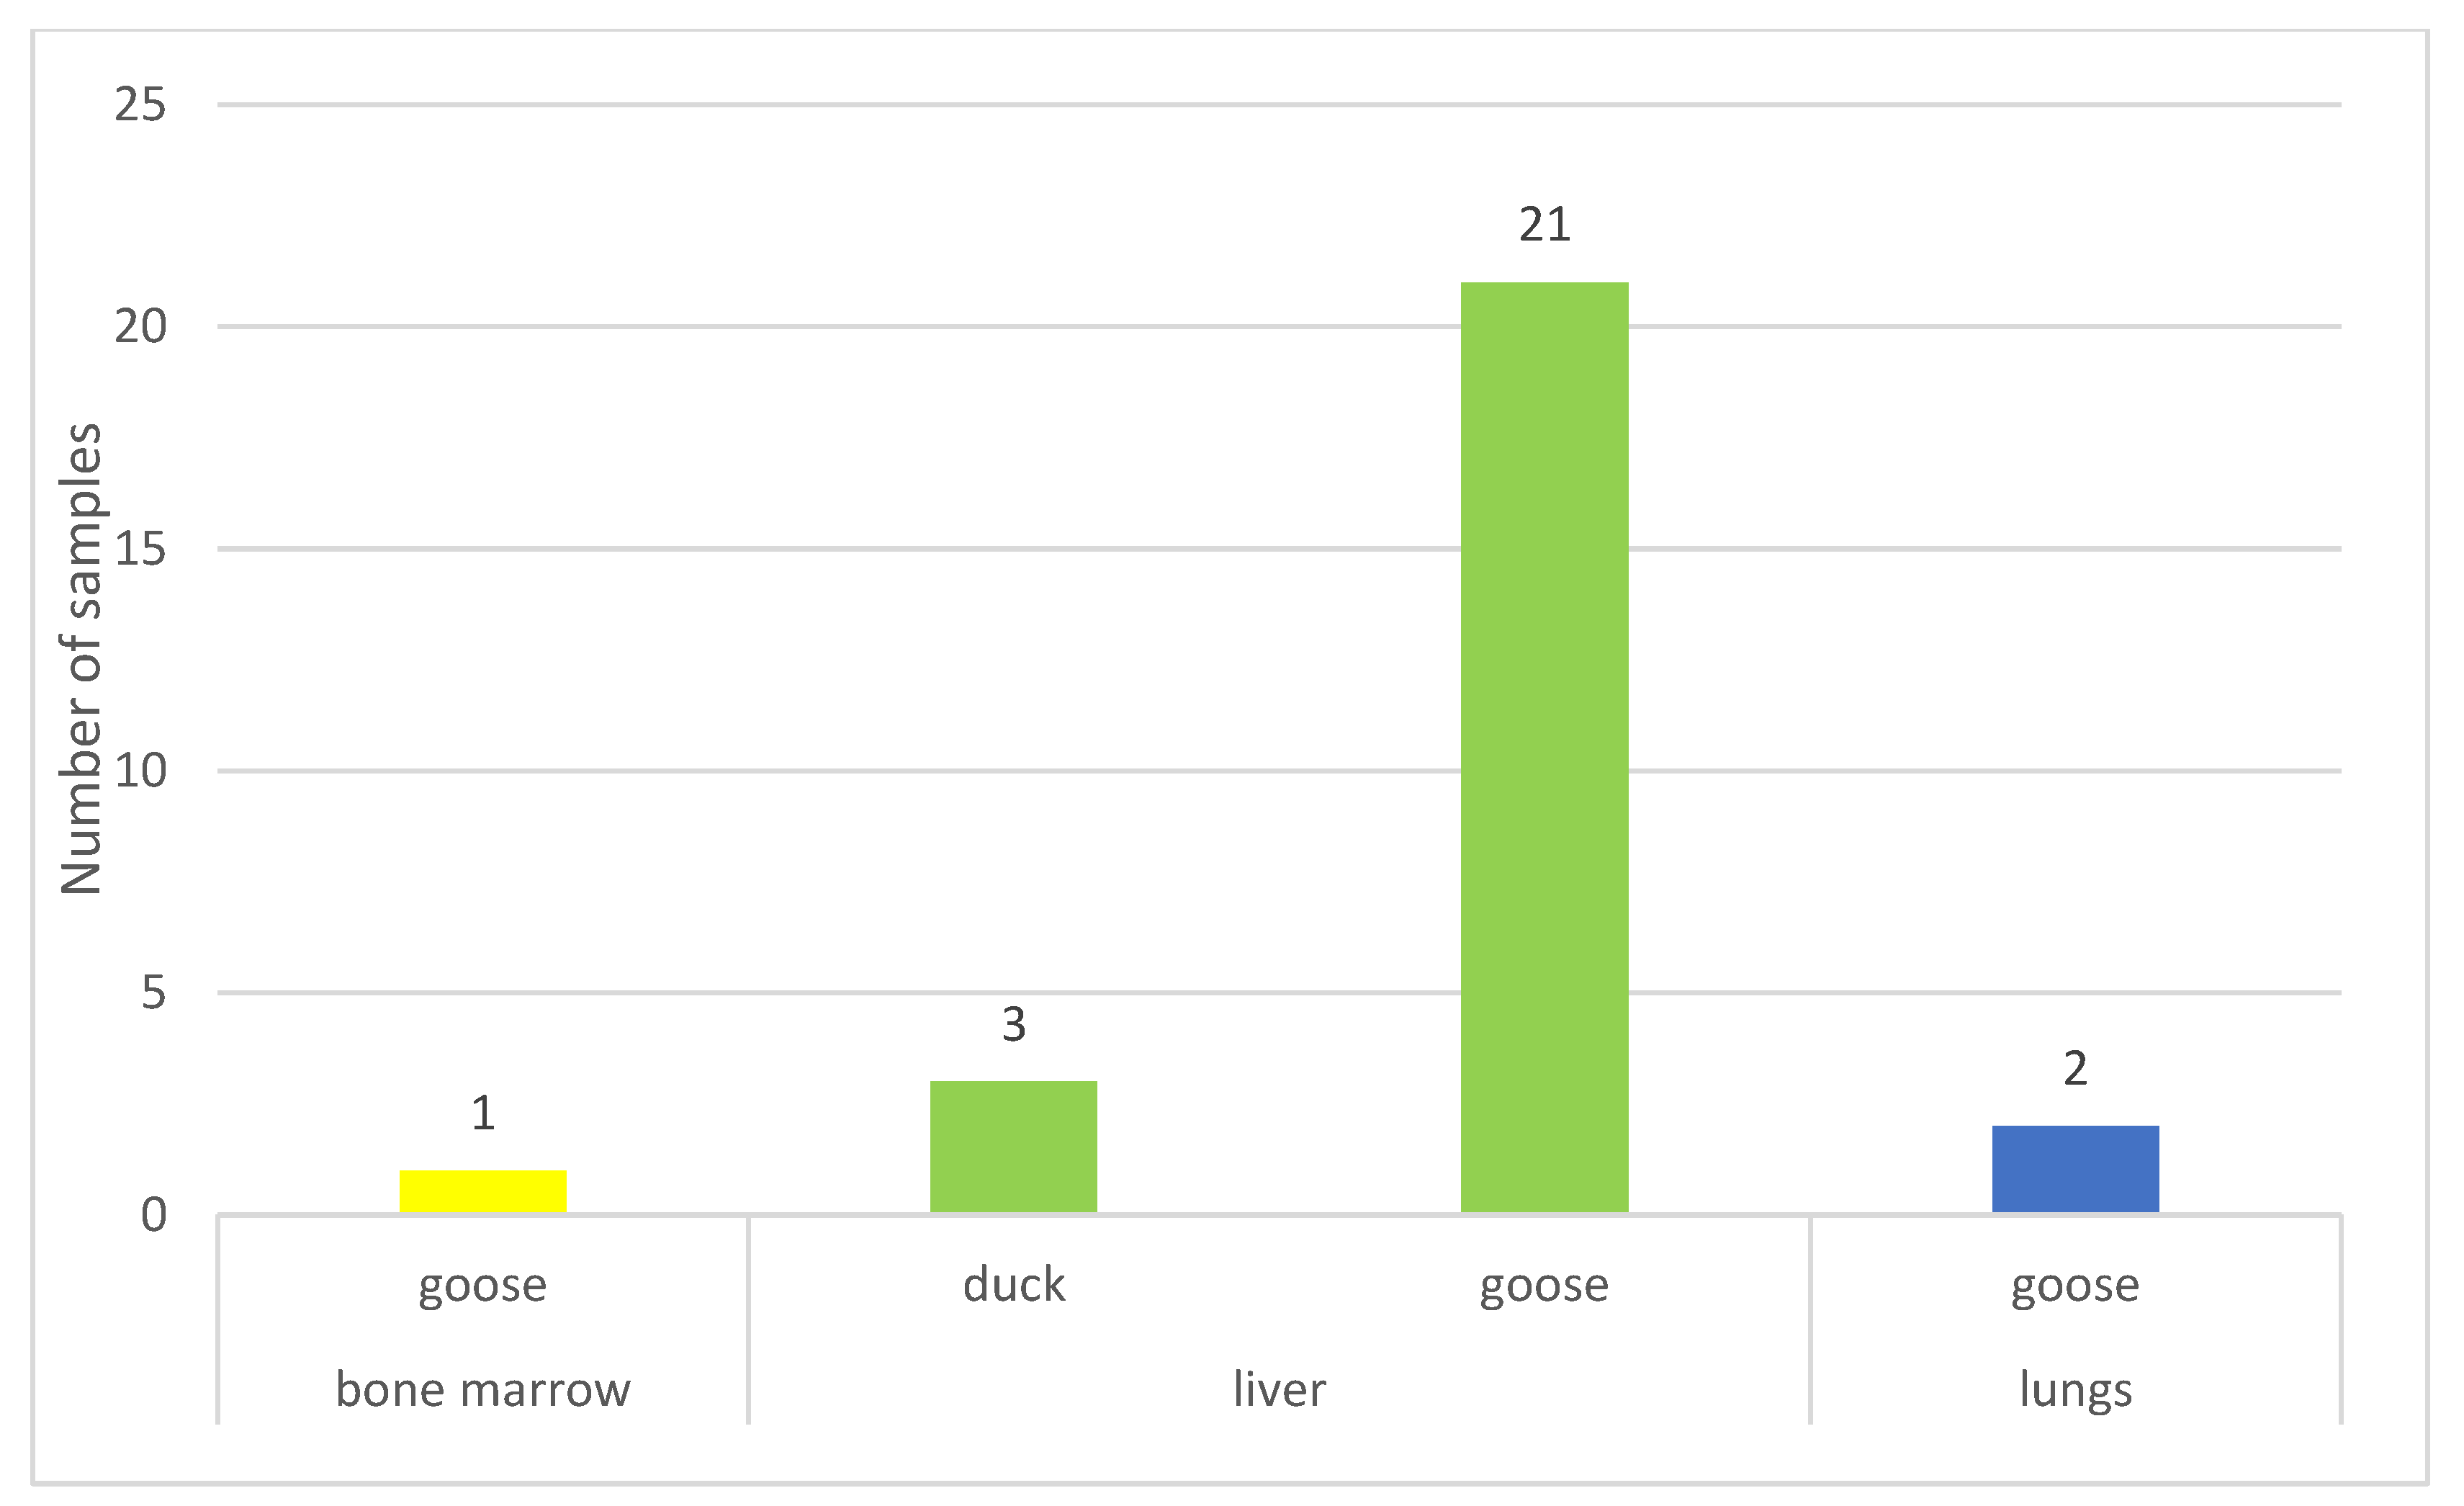Image resolution: width=2464 pixels, height=1506 pixels.
Task: Click y-axis tick label 5
Action: [x=152, y=993]
